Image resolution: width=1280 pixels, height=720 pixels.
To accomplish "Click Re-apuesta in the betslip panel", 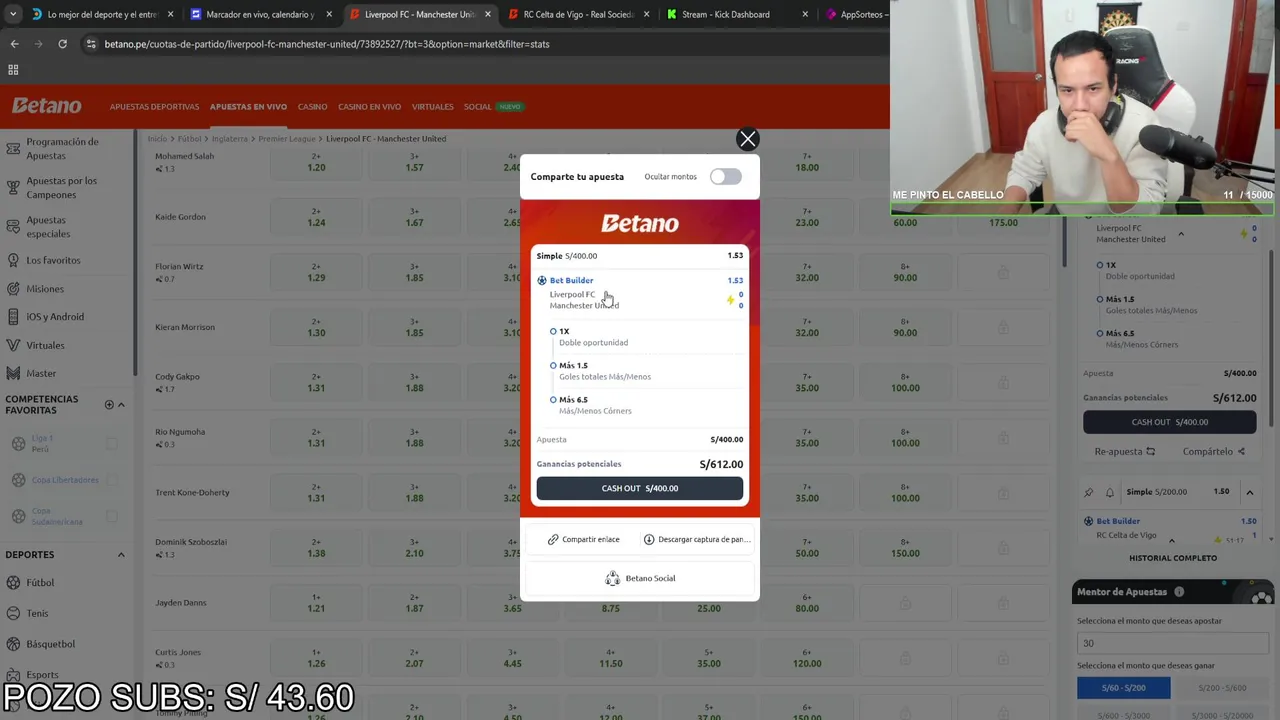I will [x=1124, y=451].
